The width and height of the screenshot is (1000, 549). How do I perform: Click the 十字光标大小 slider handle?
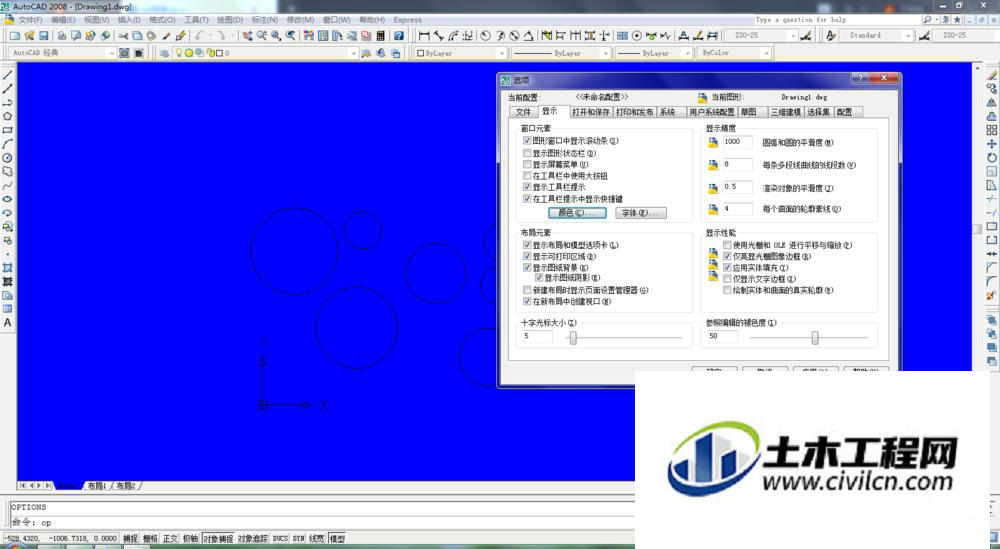coord(573,337)
